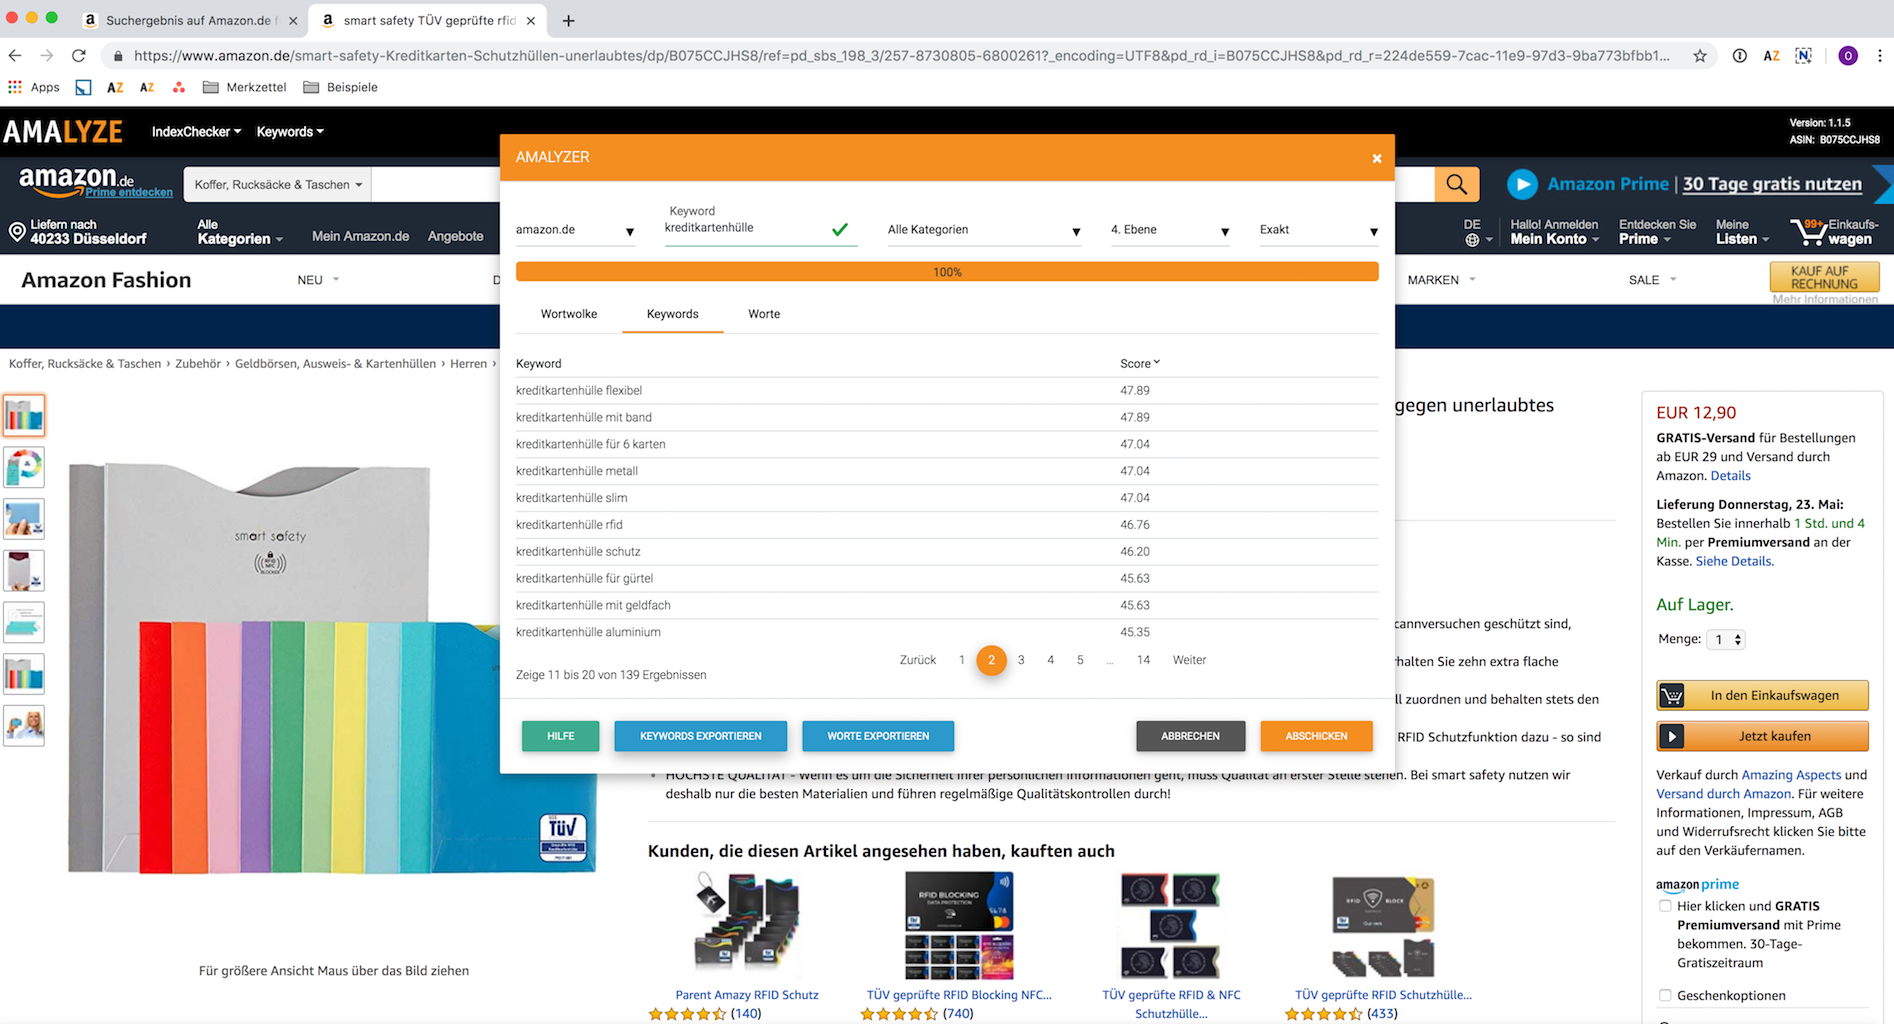Click the blue square bookmark icon
Screen dimensions: 1894x1024
tap(83, 87)
